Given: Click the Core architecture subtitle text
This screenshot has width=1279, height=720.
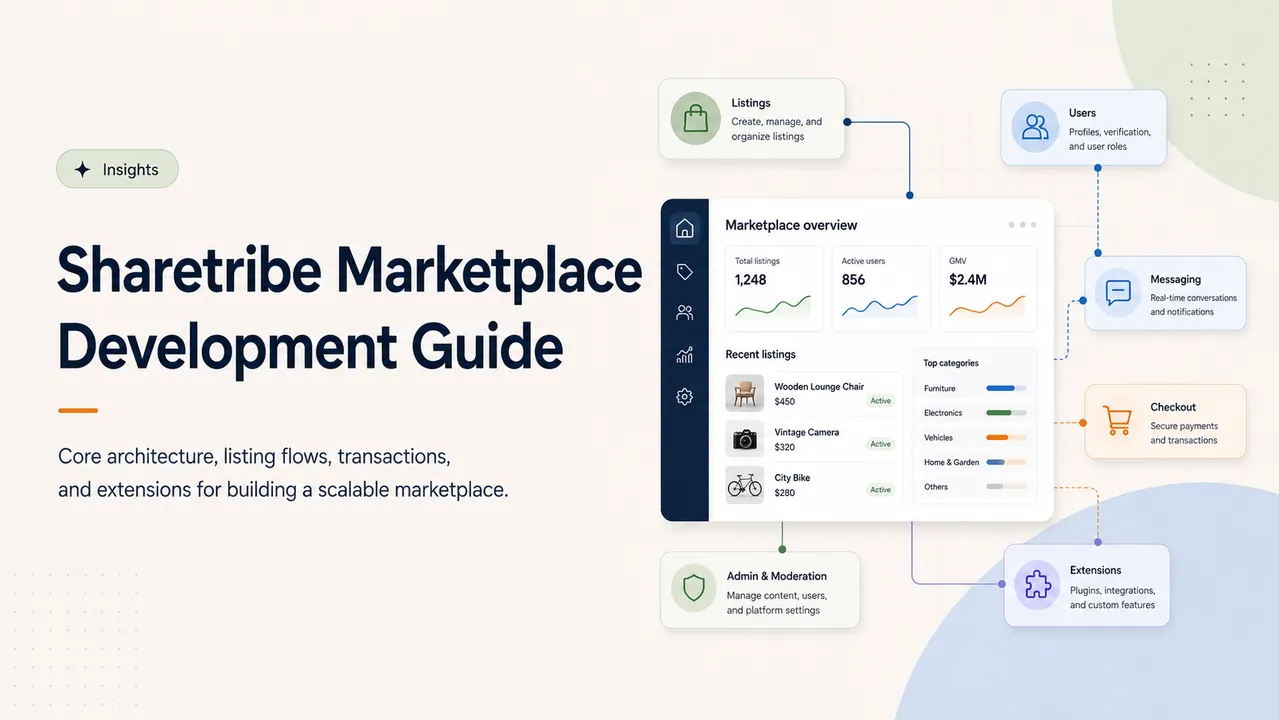Looking at the screenshot, I should (283, 473).
